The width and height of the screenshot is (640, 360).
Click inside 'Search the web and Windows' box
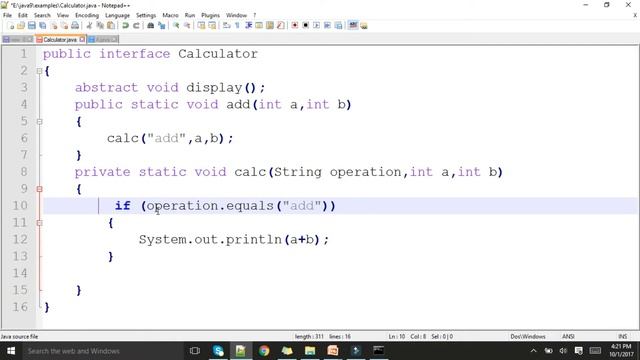tap(102, 351)
